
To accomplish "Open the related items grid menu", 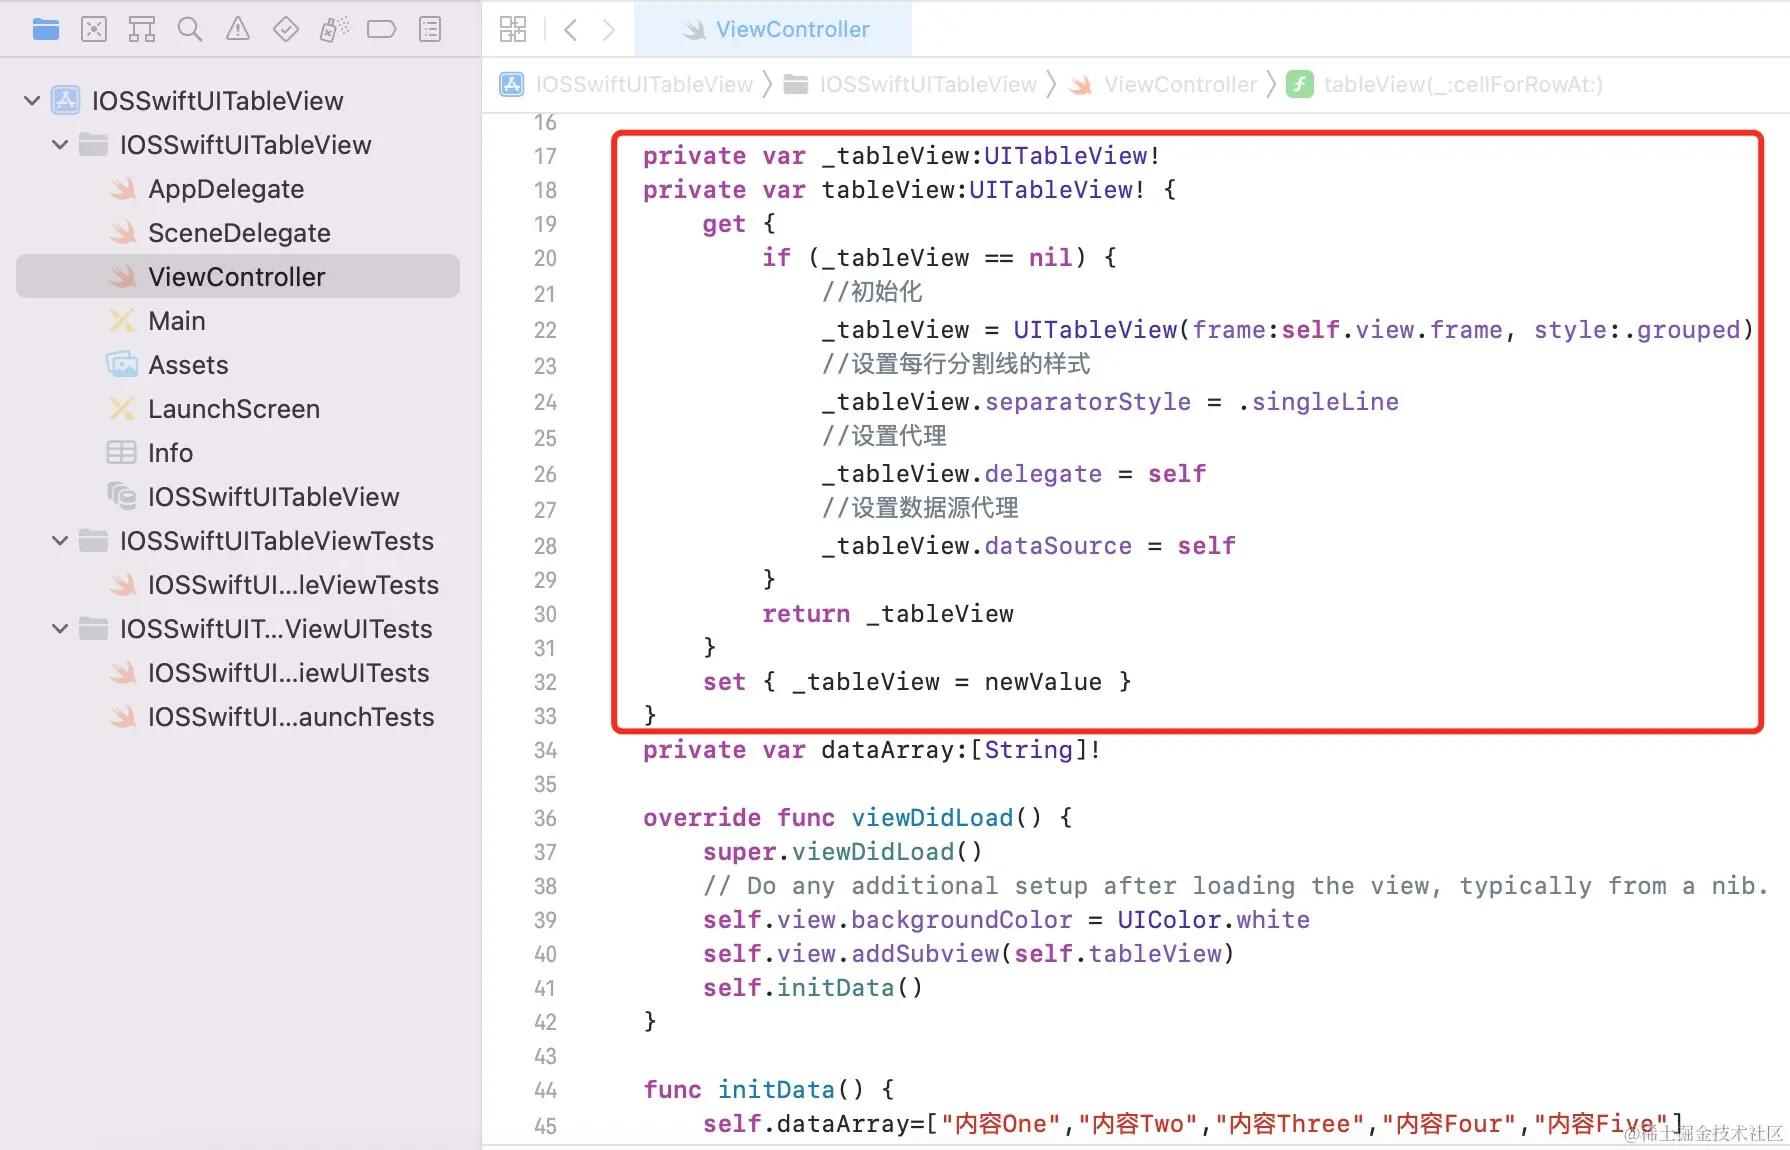I will pyautogui.click(x=513, y=30).
